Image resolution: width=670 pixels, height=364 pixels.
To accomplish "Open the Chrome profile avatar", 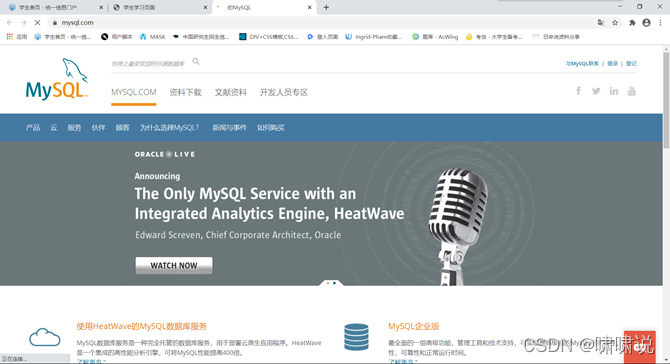I will click(x=646, y=23).
